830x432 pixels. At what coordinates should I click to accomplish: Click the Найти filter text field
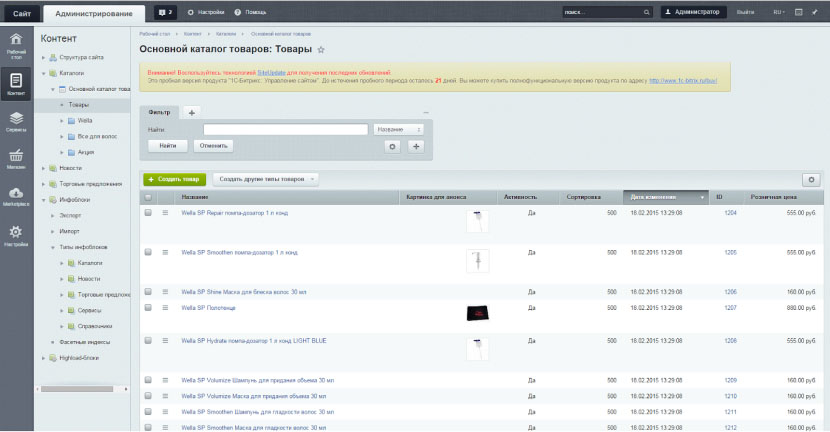tap(284, 129)
